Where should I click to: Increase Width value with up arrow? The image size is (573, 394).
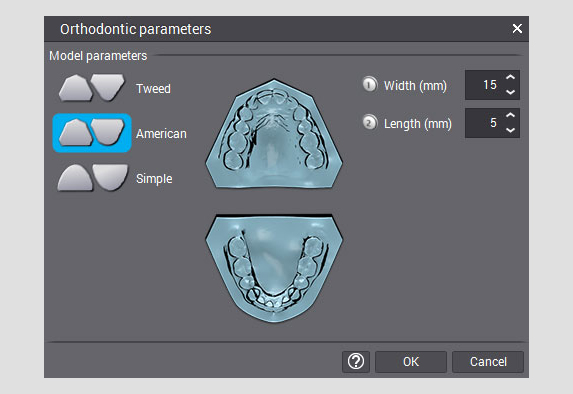(511, 77)
